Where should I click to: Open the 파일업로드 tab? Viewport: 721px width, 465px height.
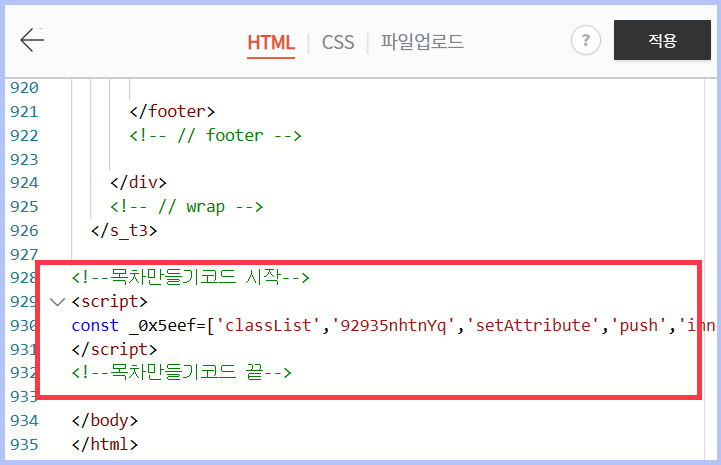[x=422, y=42]
